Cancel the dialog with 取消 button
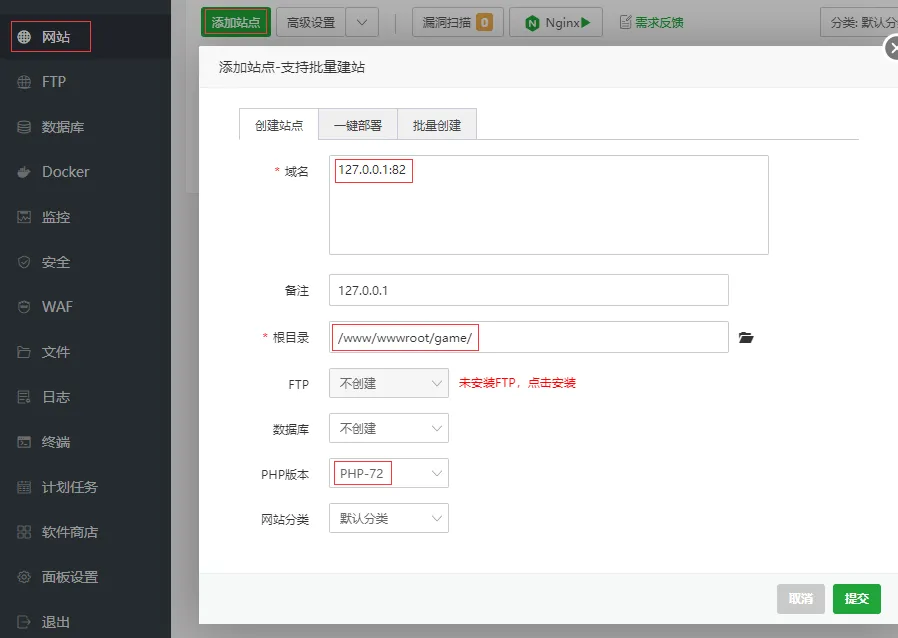 click(800, 598)
